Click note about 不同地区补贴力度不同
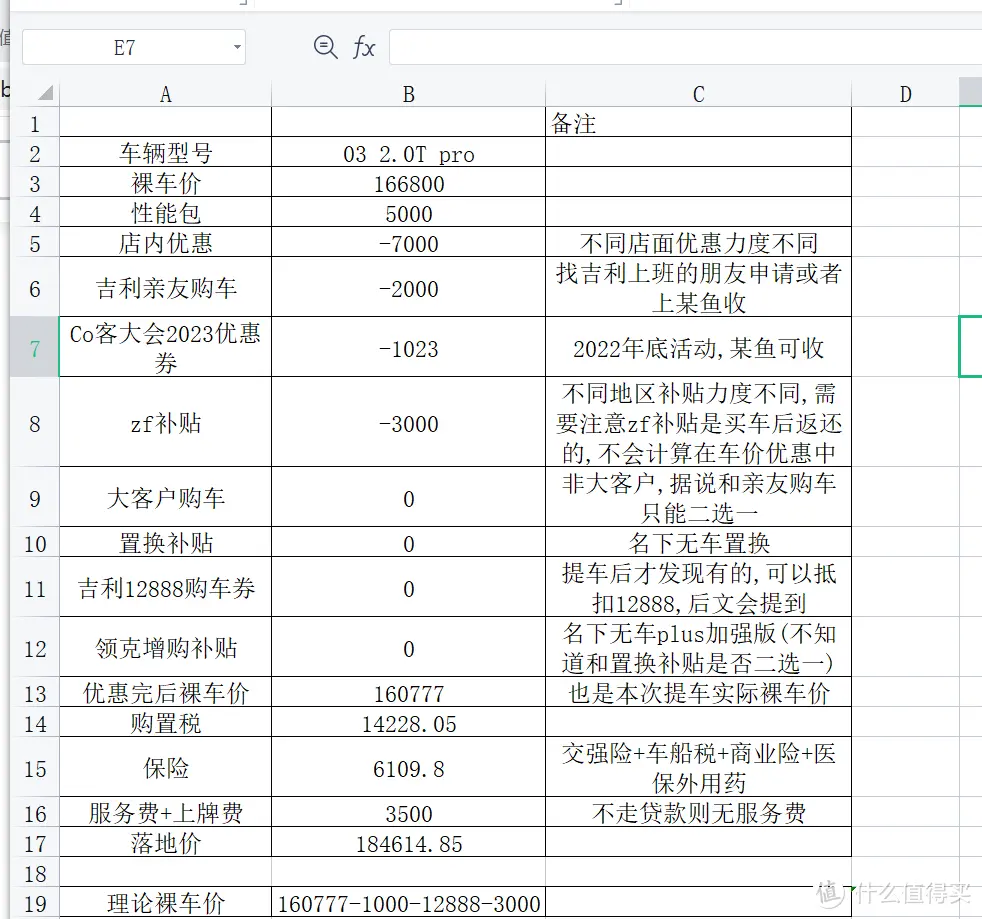The width and height of the screenshot is (982, 919). [x=698, y=422]
